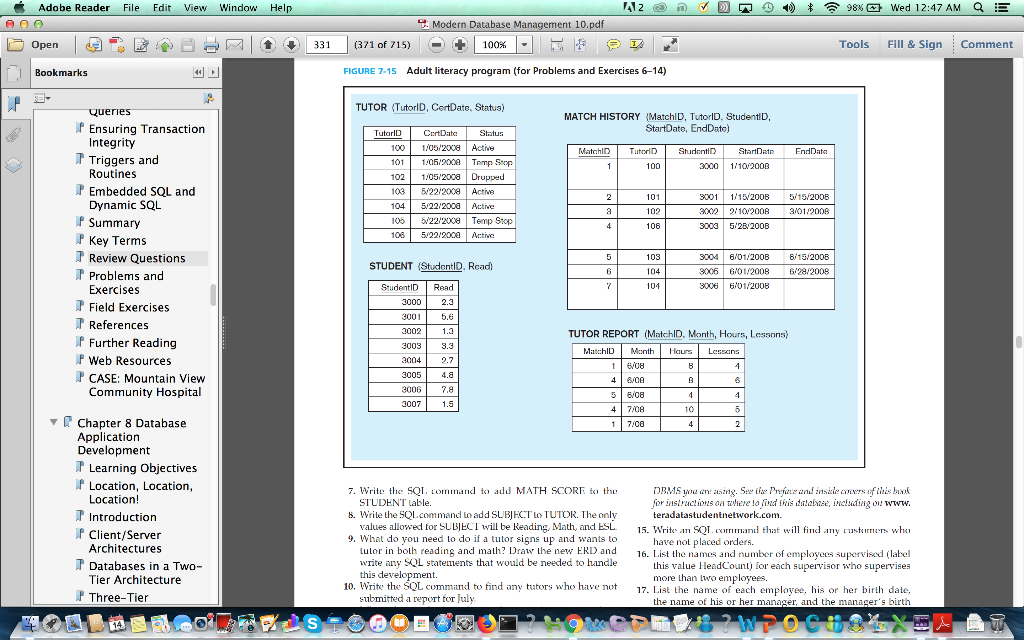Image resolution: width=1024 pixels, height=640 pixels.
Task: Print the document using the printer icon
Action: click(x=211, y=44)
